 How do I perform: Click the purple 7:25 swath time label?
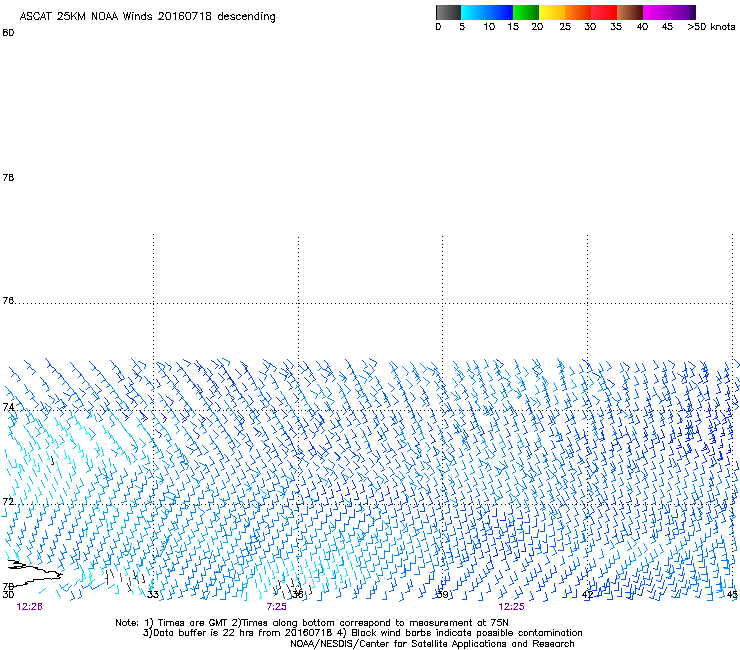click(277, 607)
